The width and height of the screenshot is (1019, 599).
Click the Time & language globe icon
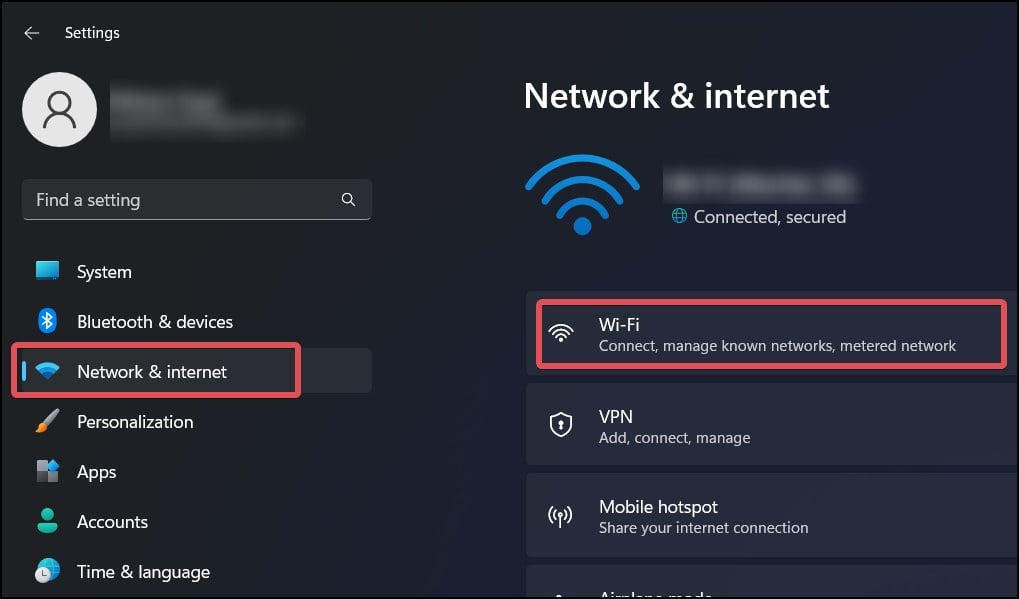[47, 572]
